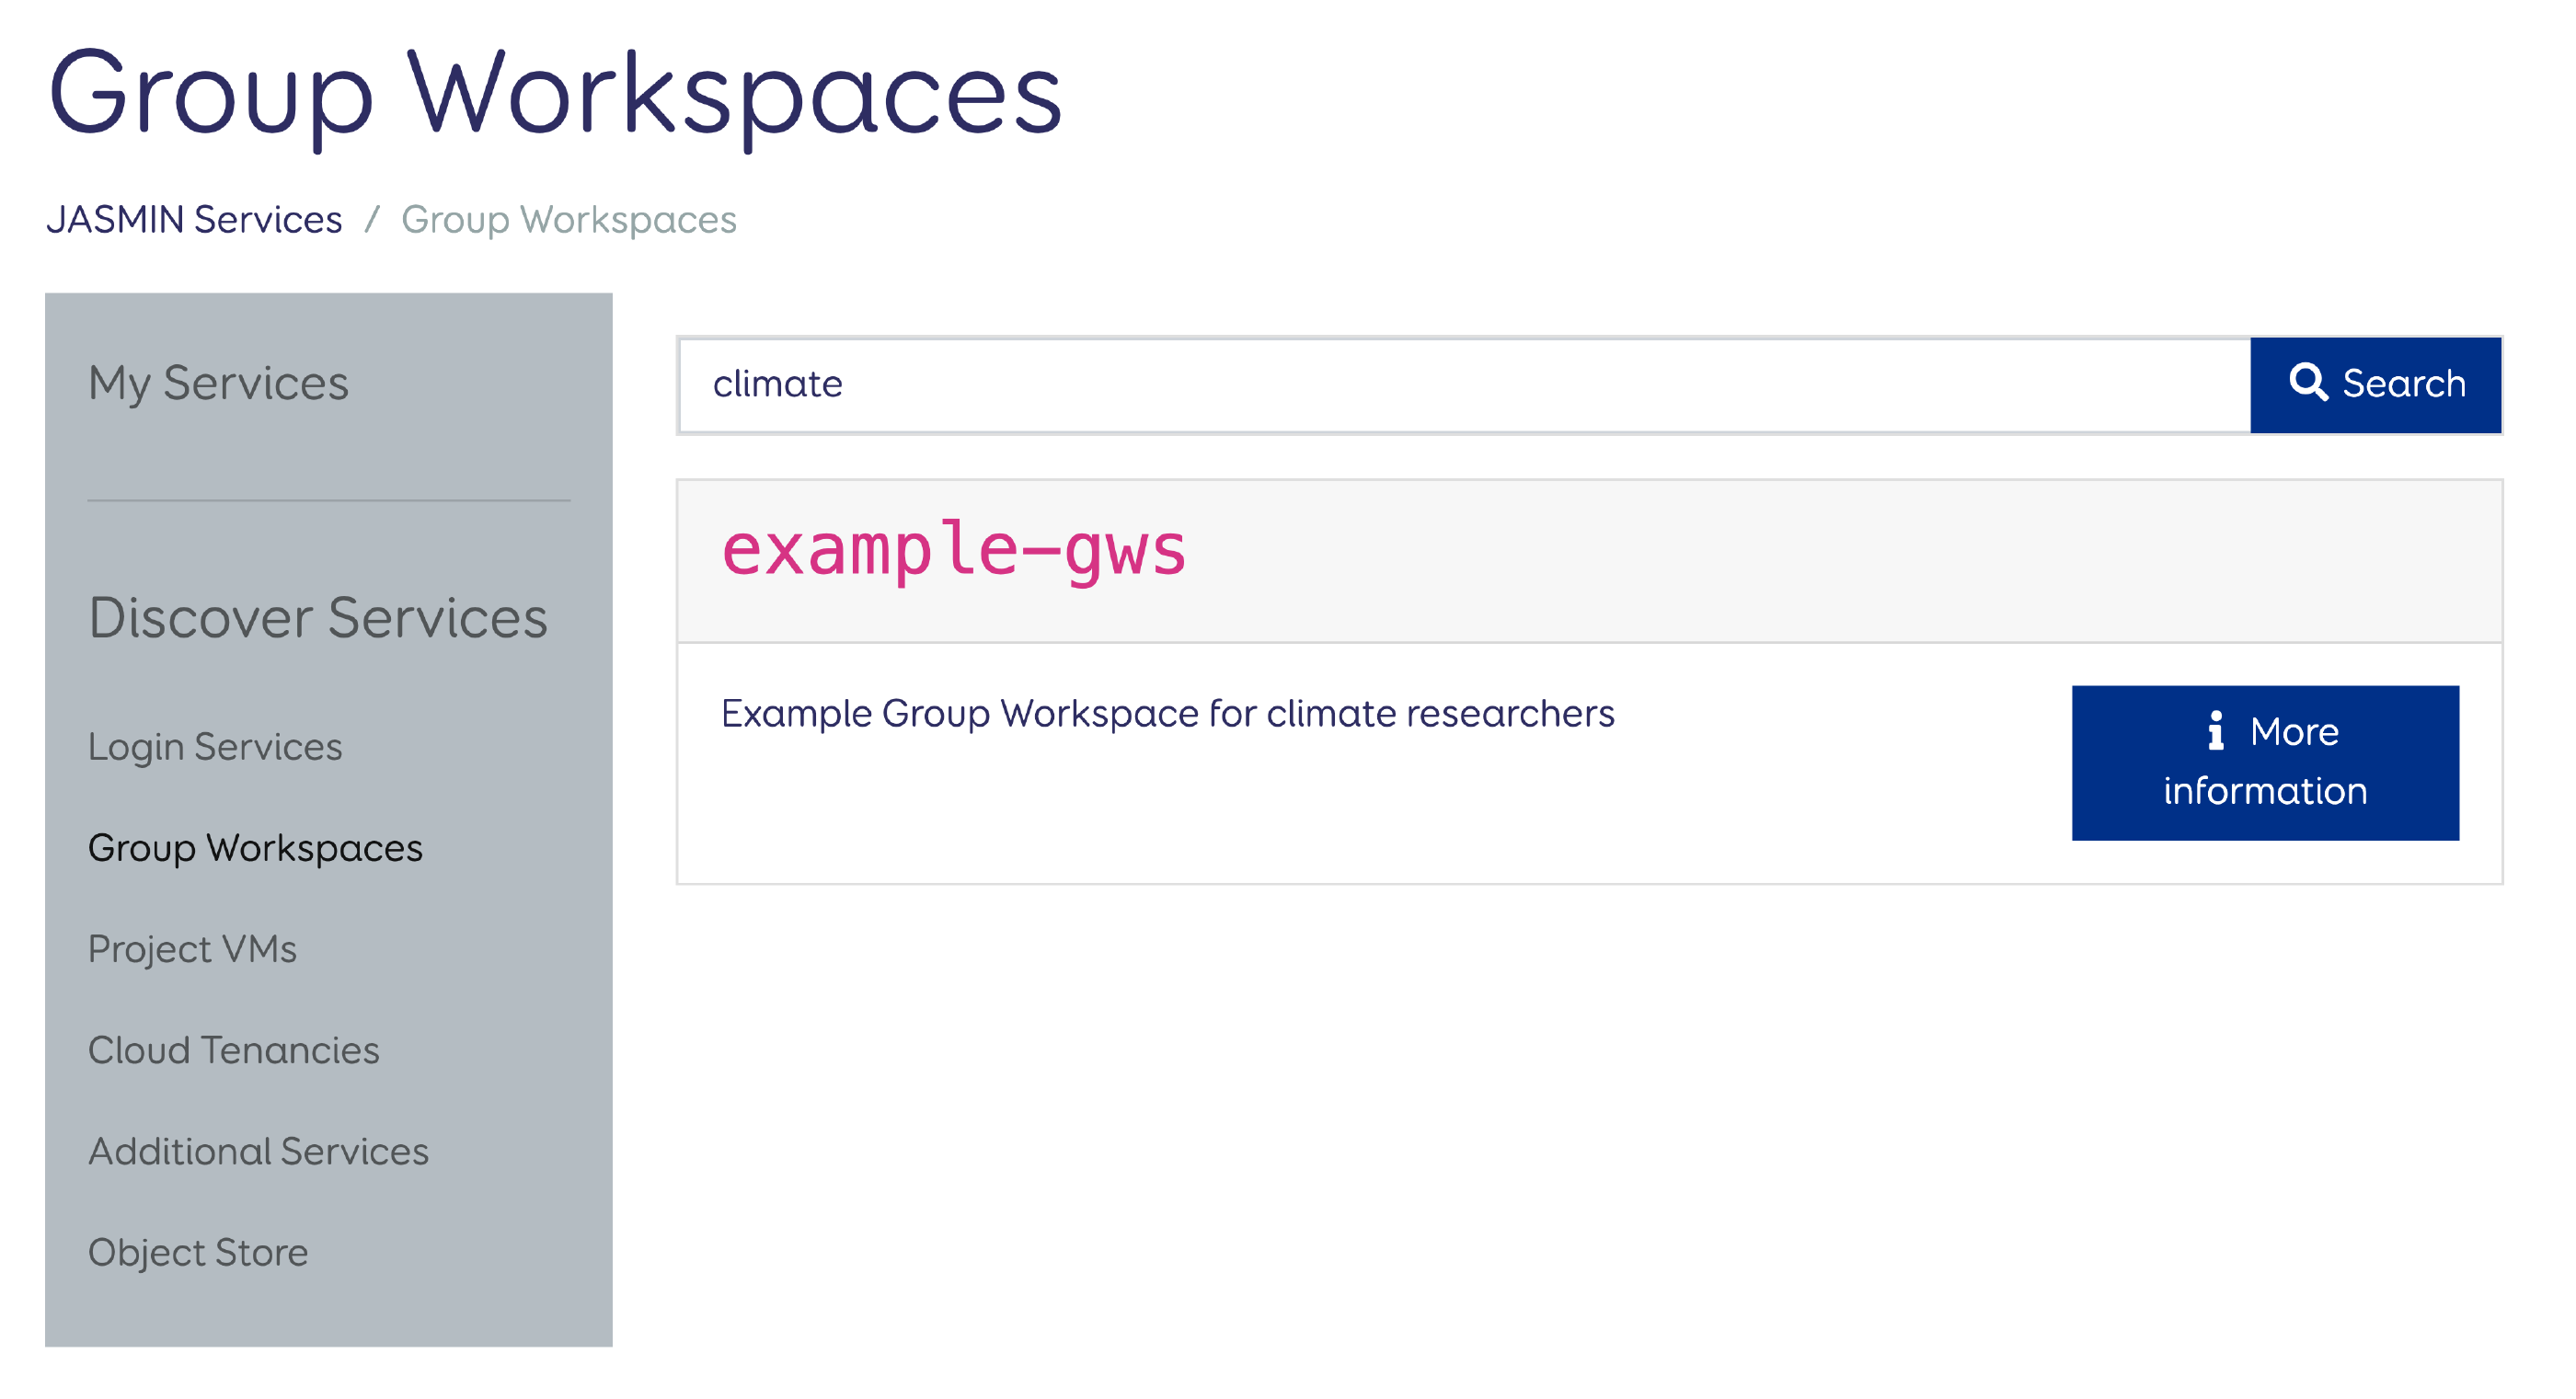
Task: Open Cloud Tenancies section
Action: coord(233,1050)
